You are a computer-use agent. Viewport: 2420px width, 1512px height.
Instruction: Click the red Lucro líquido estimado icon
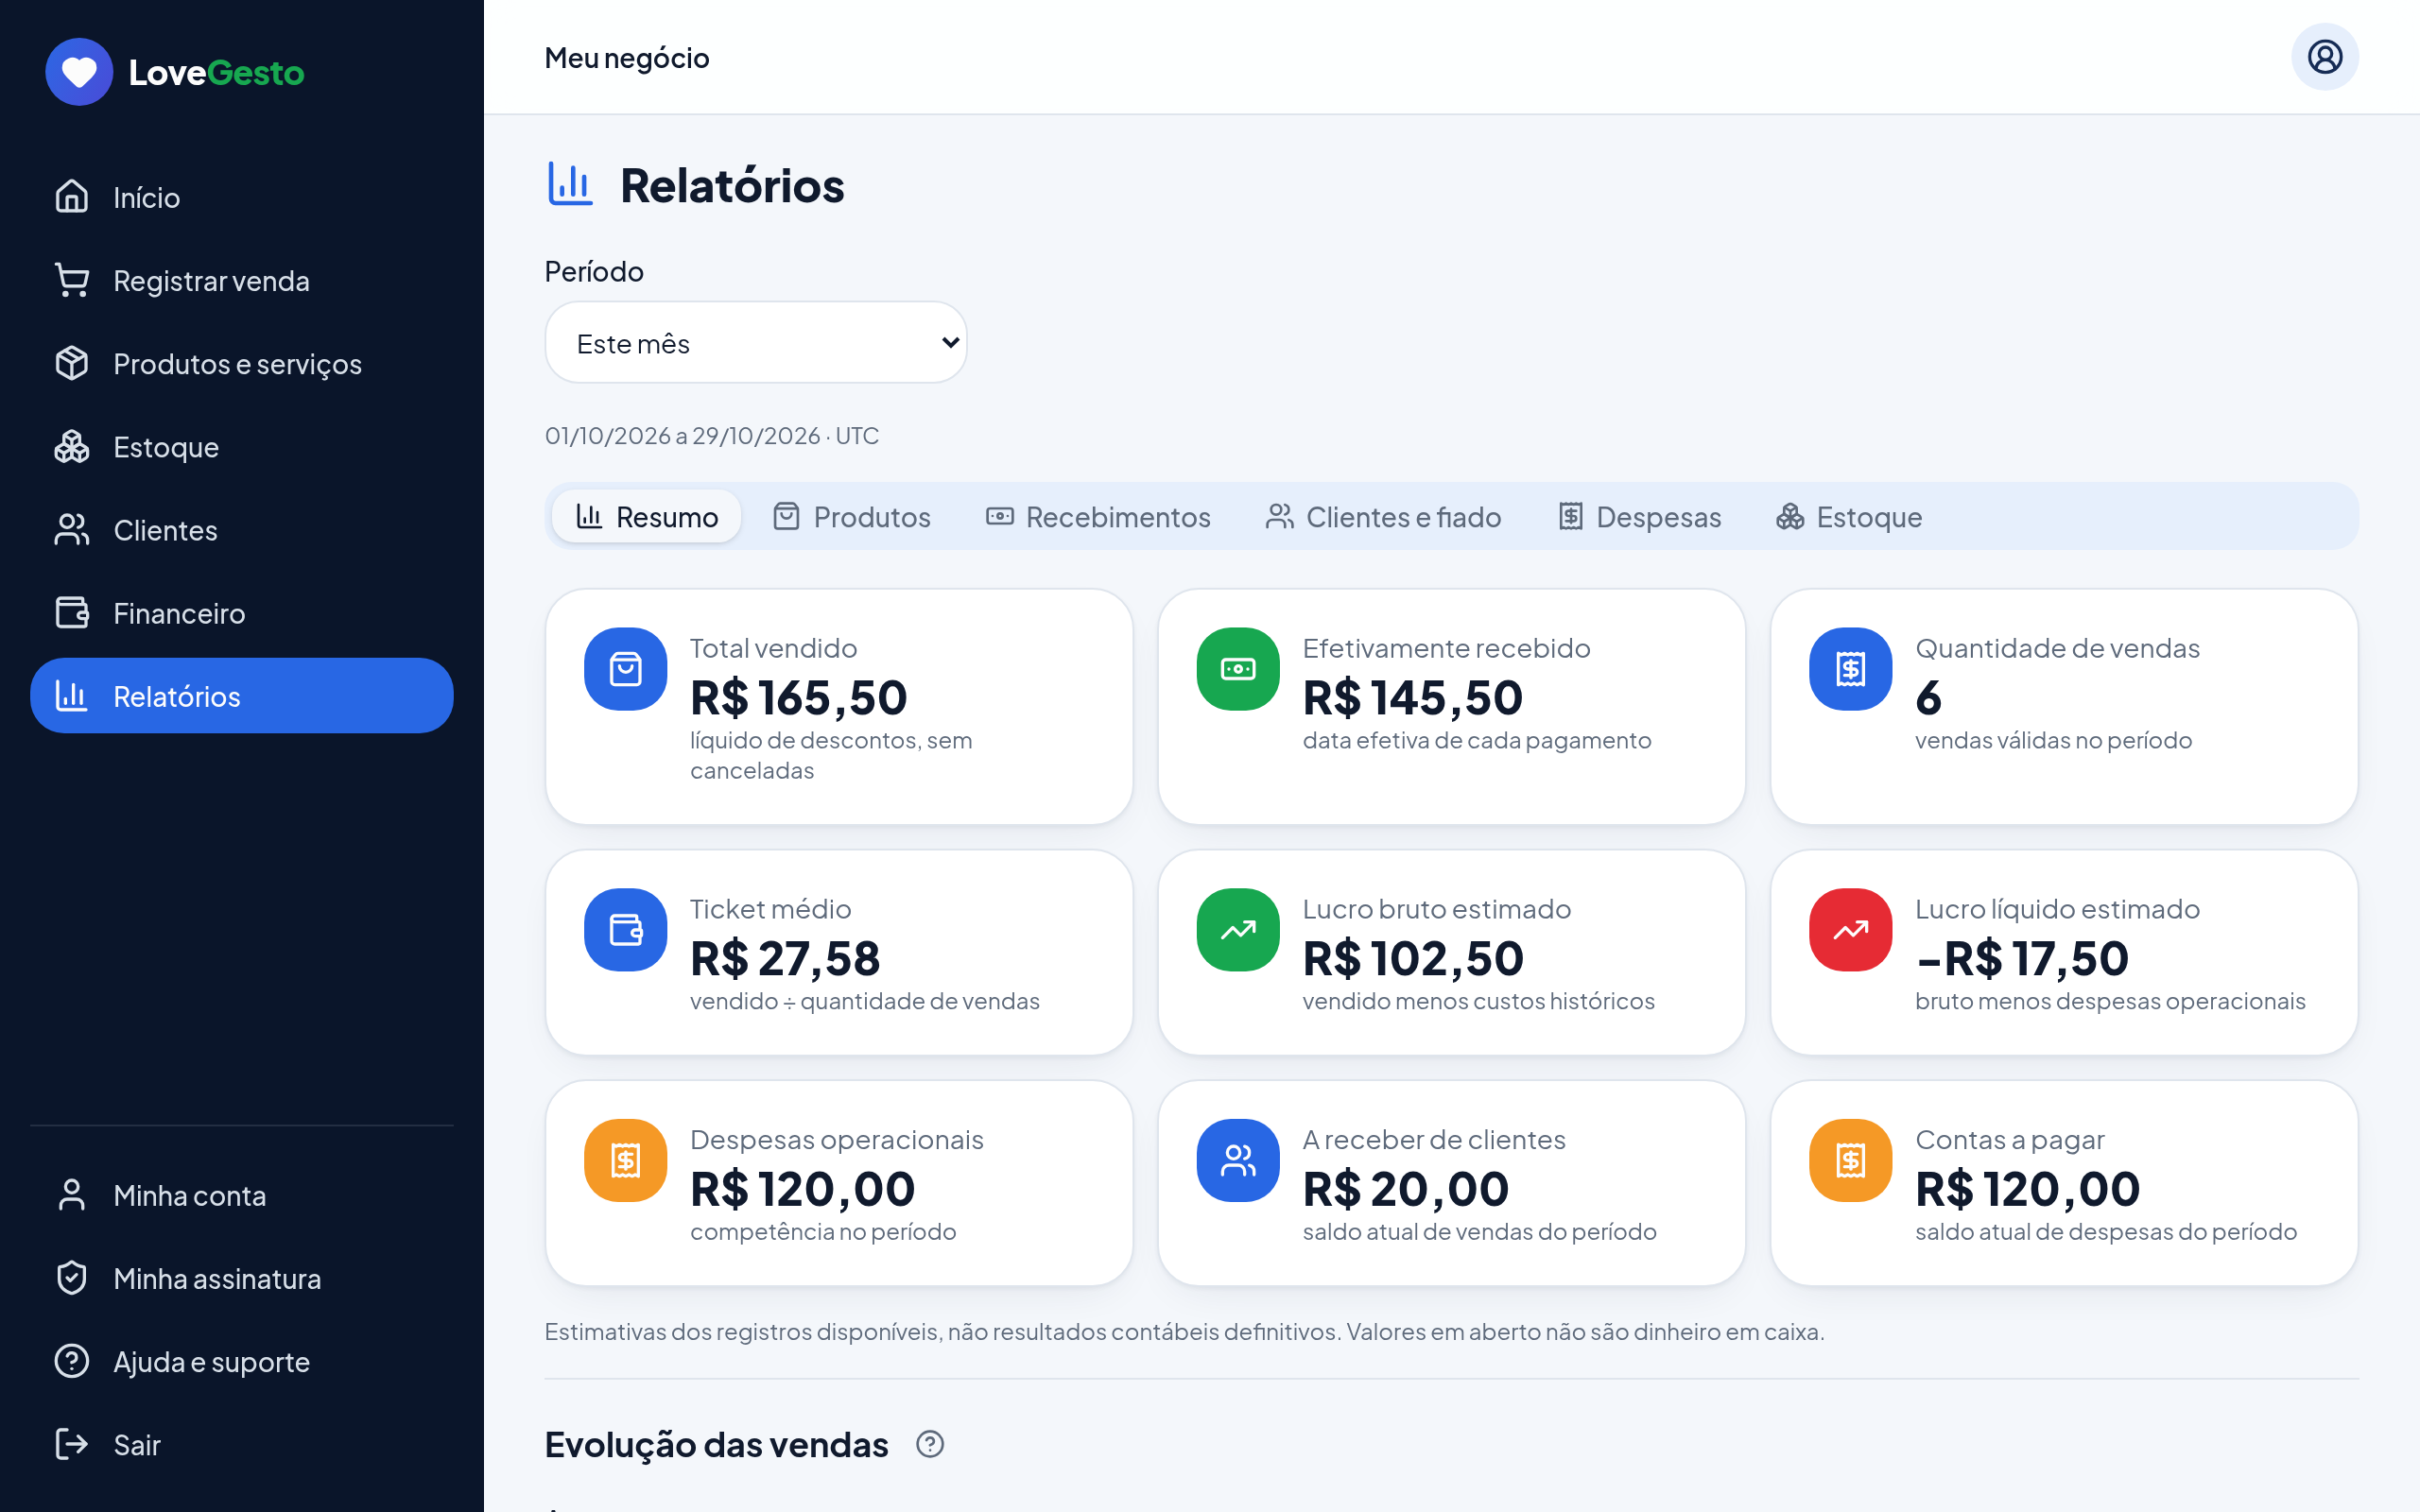1851,930
